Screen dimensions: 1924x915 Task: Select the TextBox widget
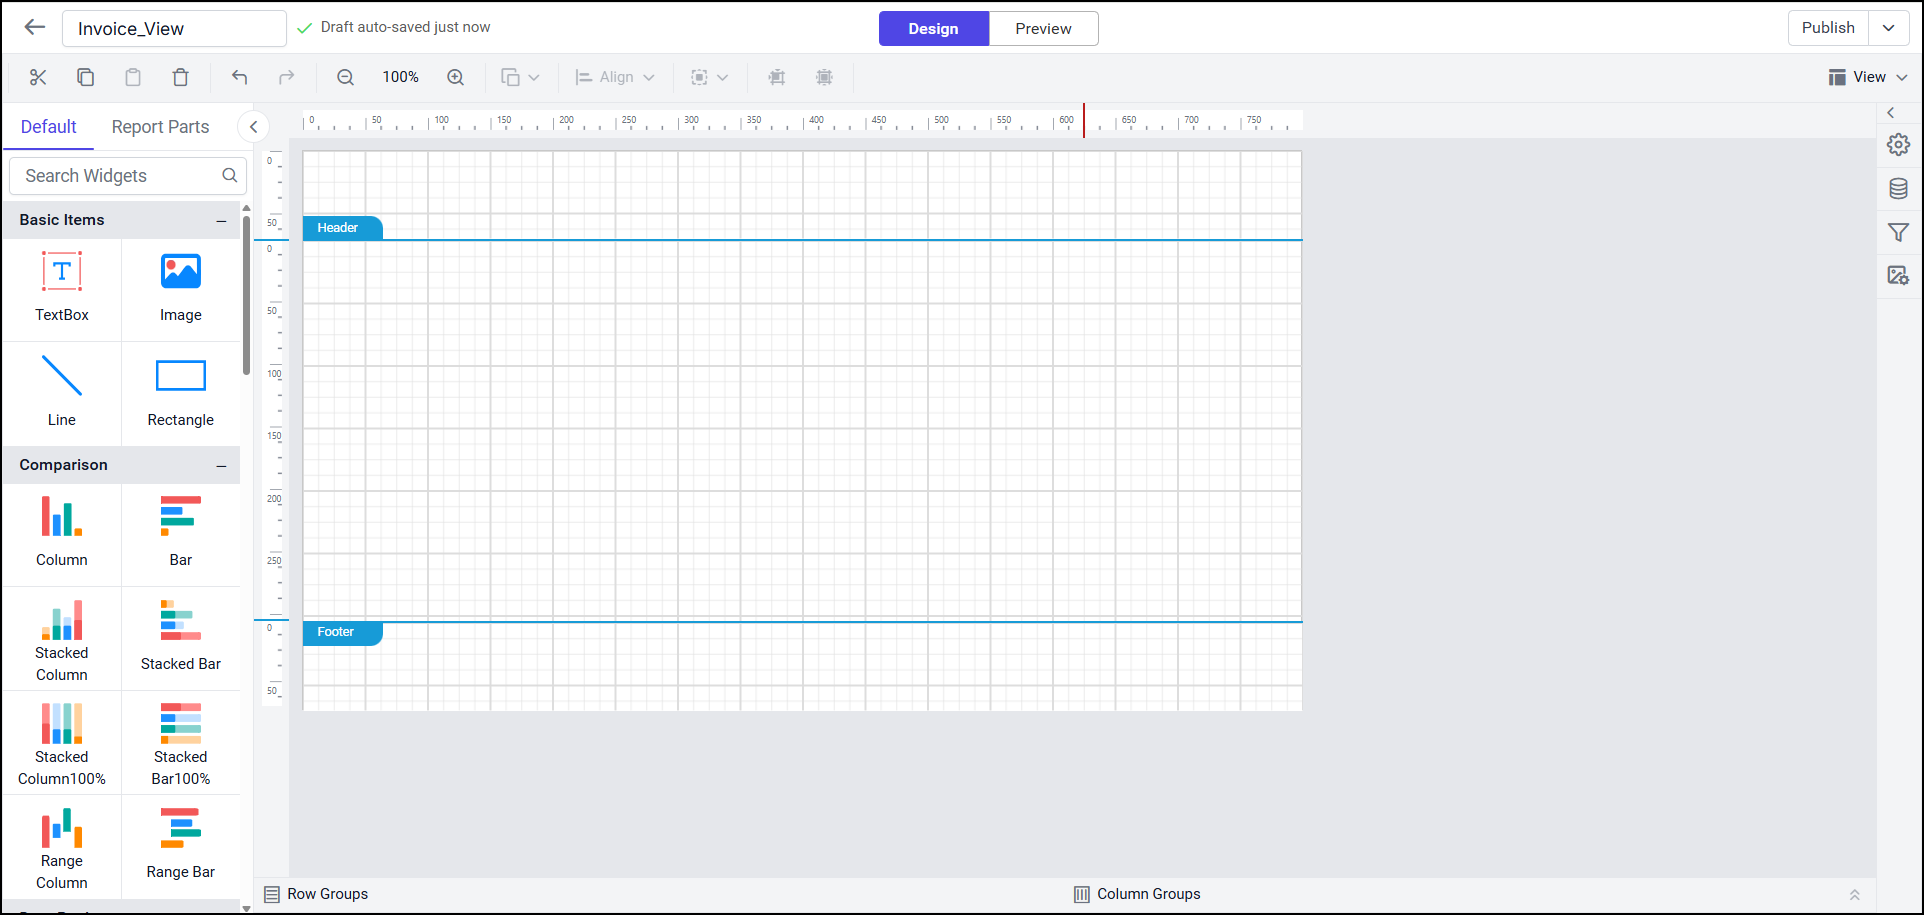pos(62,287)
